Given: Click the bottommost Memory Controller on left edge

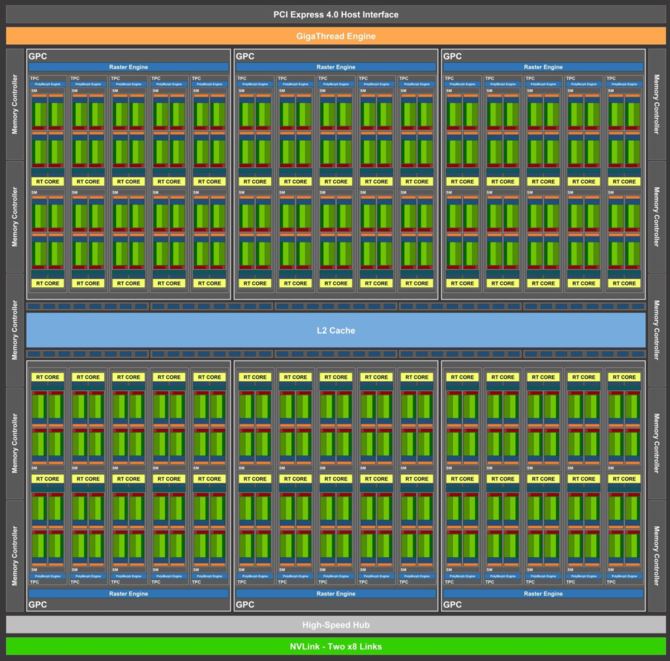Looking at the screenshot, I should click(15, 555).
